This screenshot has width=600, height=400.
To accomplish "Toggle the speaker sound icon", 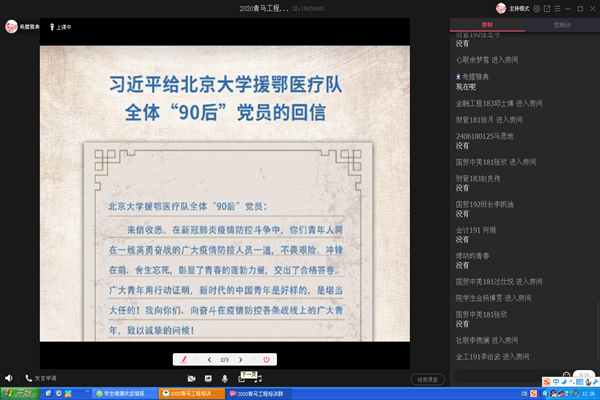I will click(x=8, y=379).
